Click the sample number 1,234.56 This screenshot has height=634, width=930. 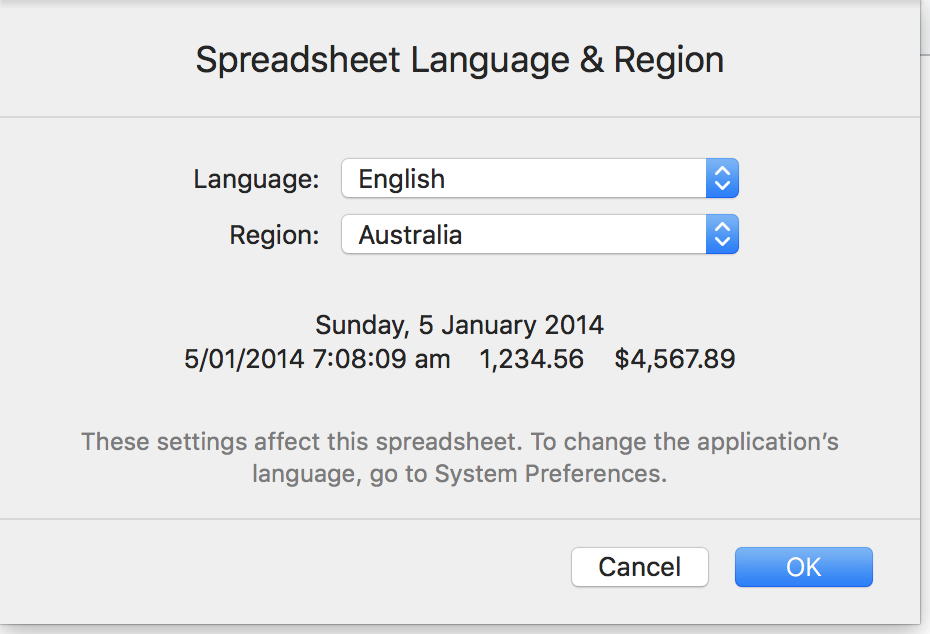531,359
